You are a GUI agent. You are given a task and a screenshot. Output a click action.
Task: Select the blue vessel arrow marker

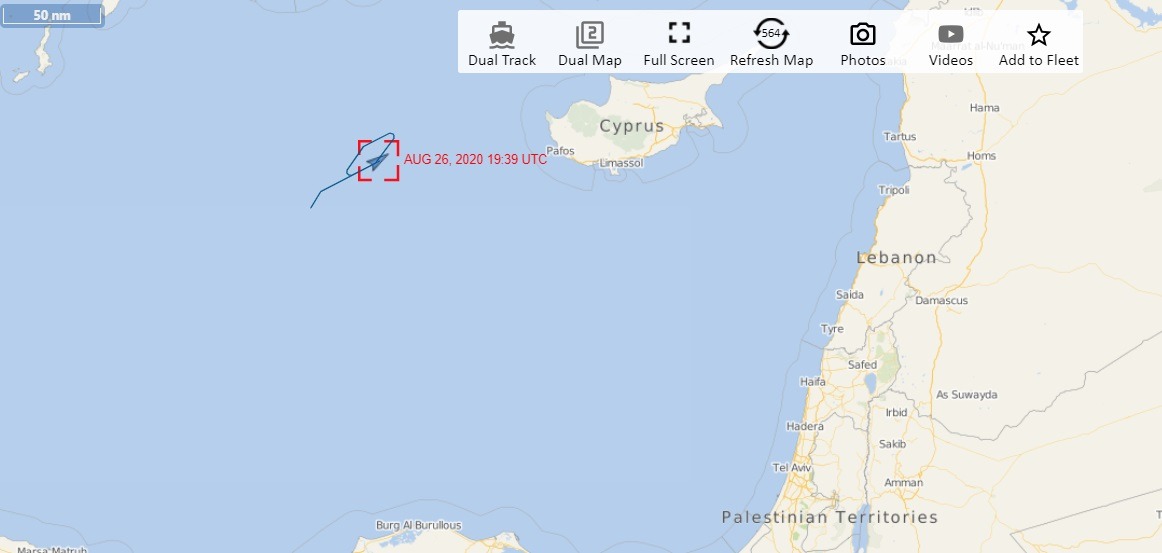[x=378, y=161]
